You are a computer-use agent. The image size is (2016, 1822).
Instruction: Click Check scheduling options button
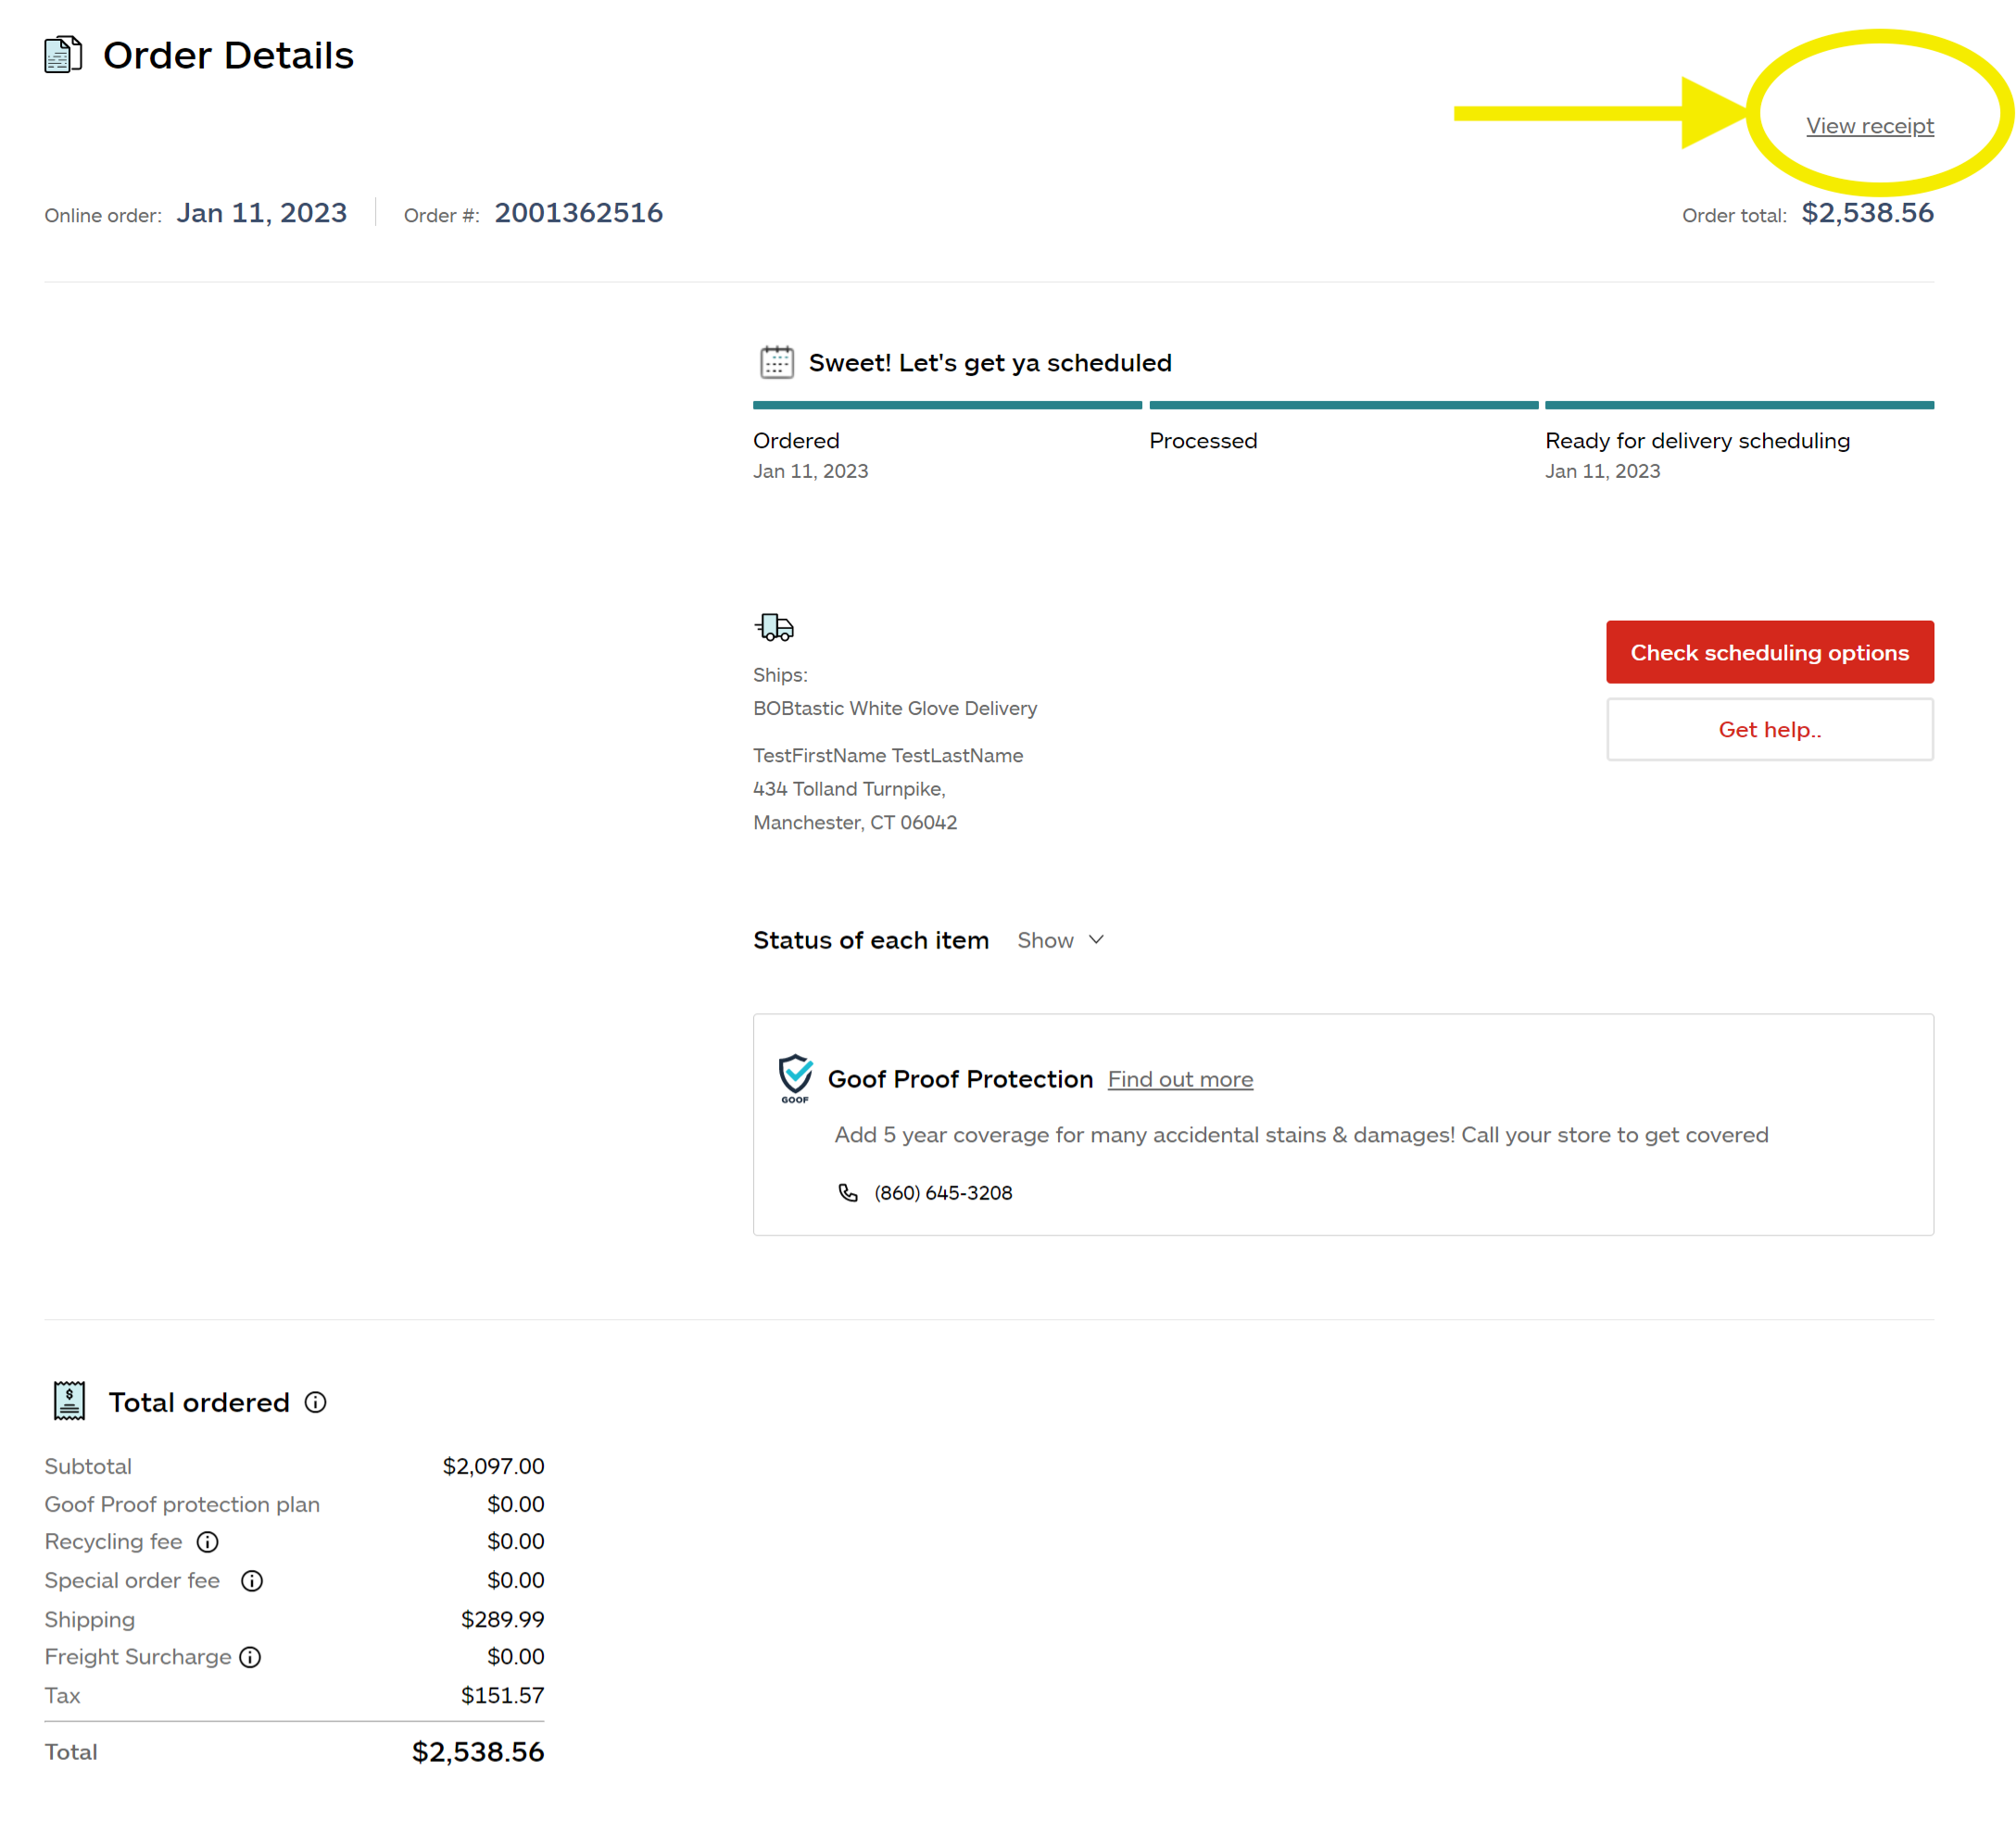(1769, 651)
